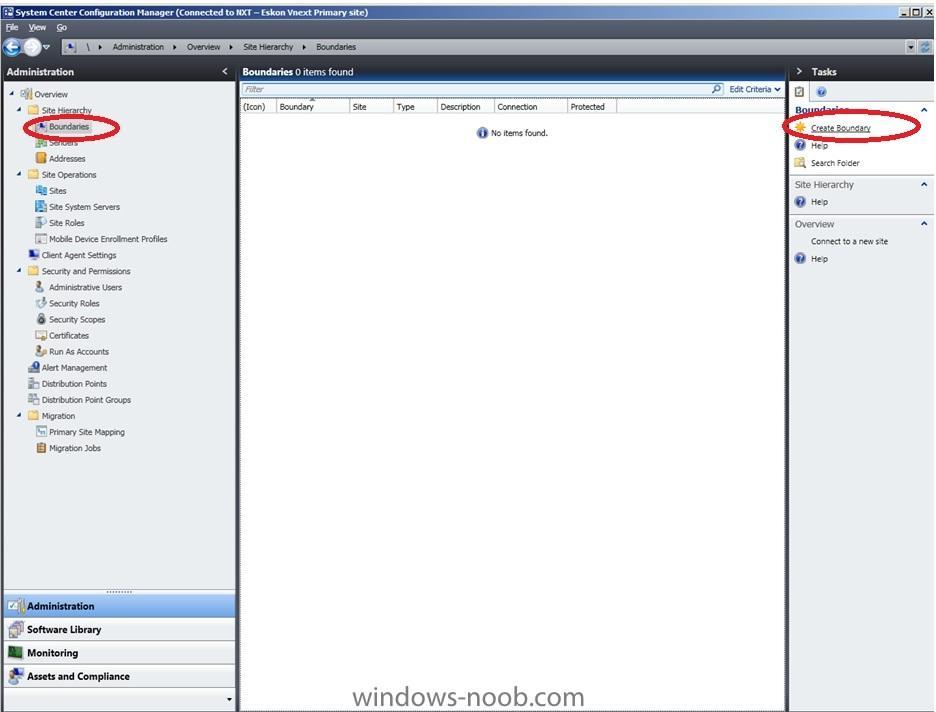Collapse the Security and Permissions tree node
Viewport: 936px width, 712px height.
click(19, 270)
